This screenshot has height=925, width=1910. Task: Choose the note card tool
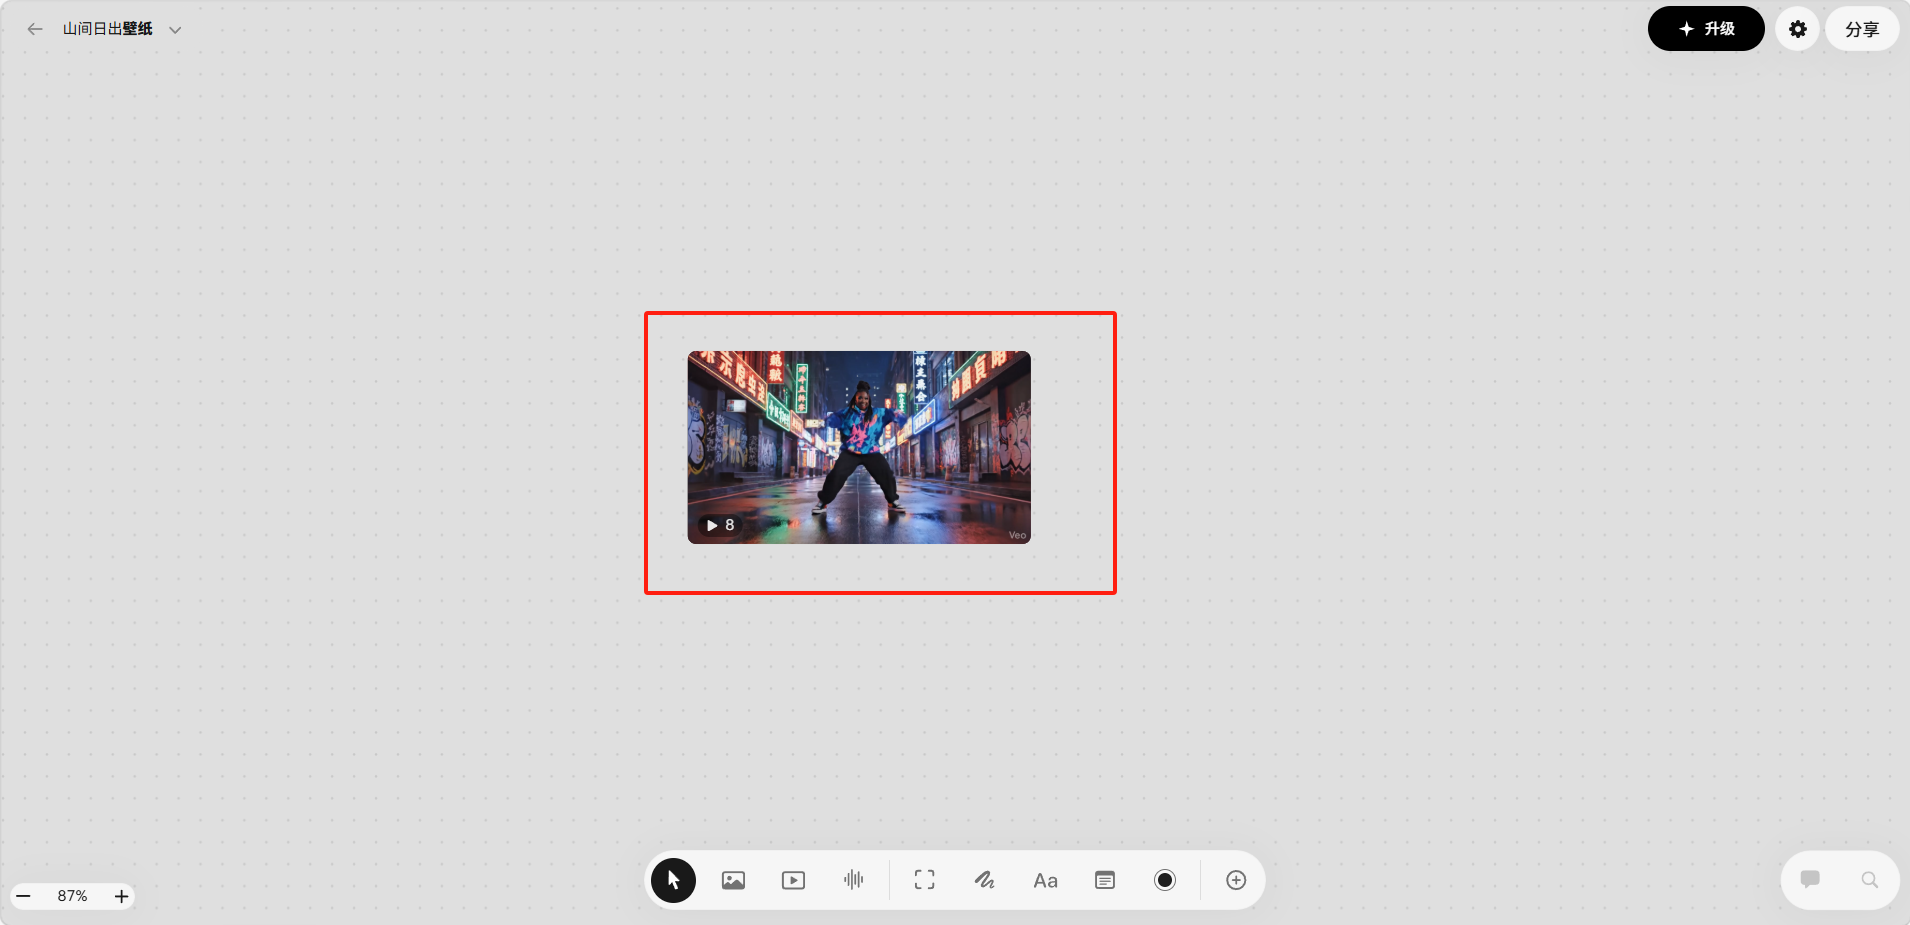tap(1105, 880)
